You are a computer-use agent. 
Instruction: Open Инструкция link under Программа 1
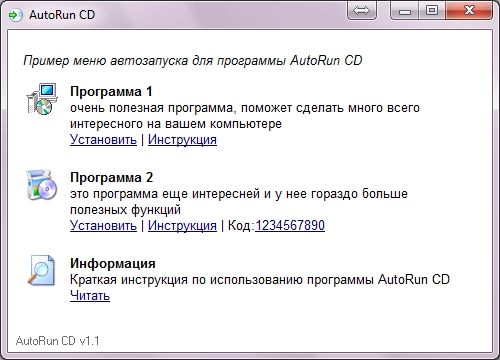click(x=182, y=139)
